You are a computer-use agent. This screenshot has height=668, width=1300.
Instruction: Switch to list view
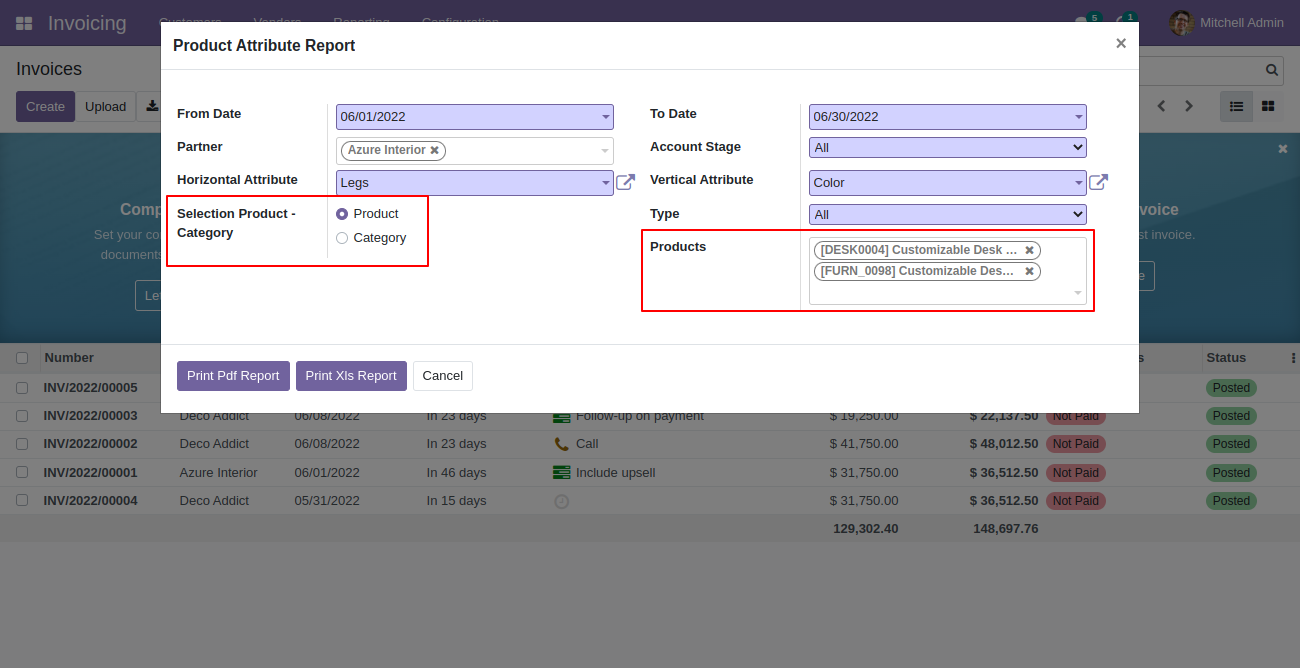point(1236,106)
